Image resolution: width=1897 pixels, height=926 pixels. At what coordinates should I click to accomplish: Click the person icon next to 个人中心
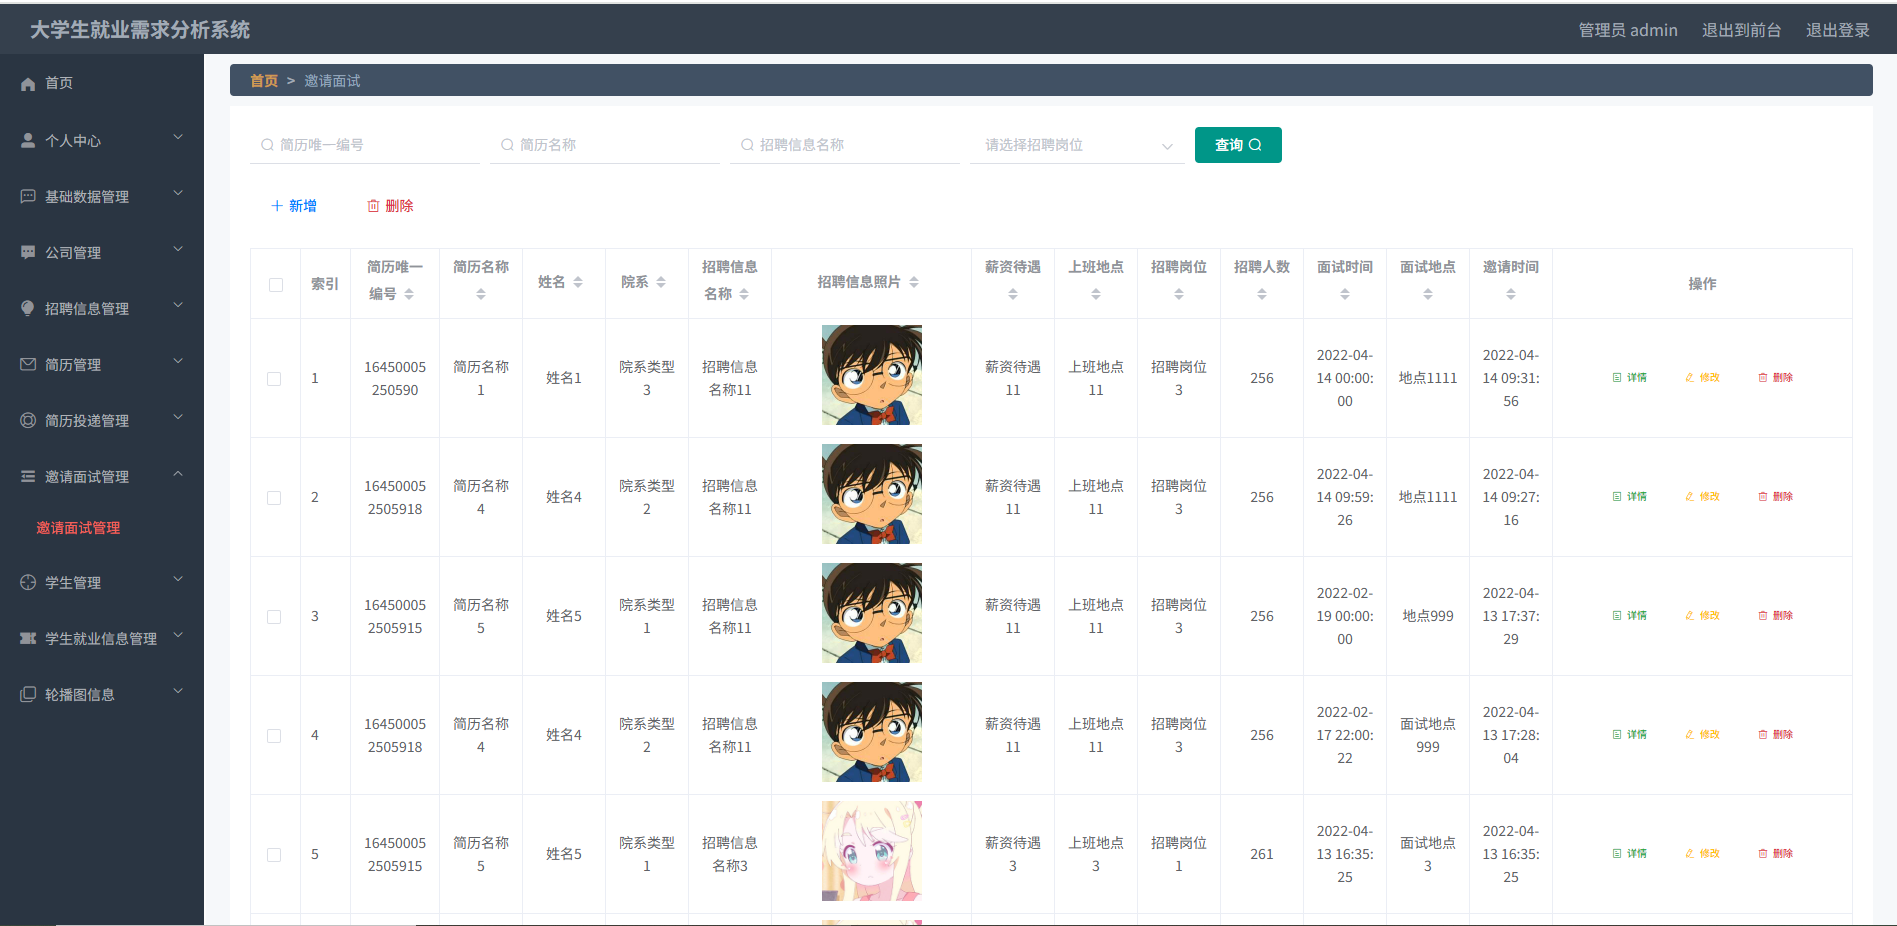coord(27,140)
